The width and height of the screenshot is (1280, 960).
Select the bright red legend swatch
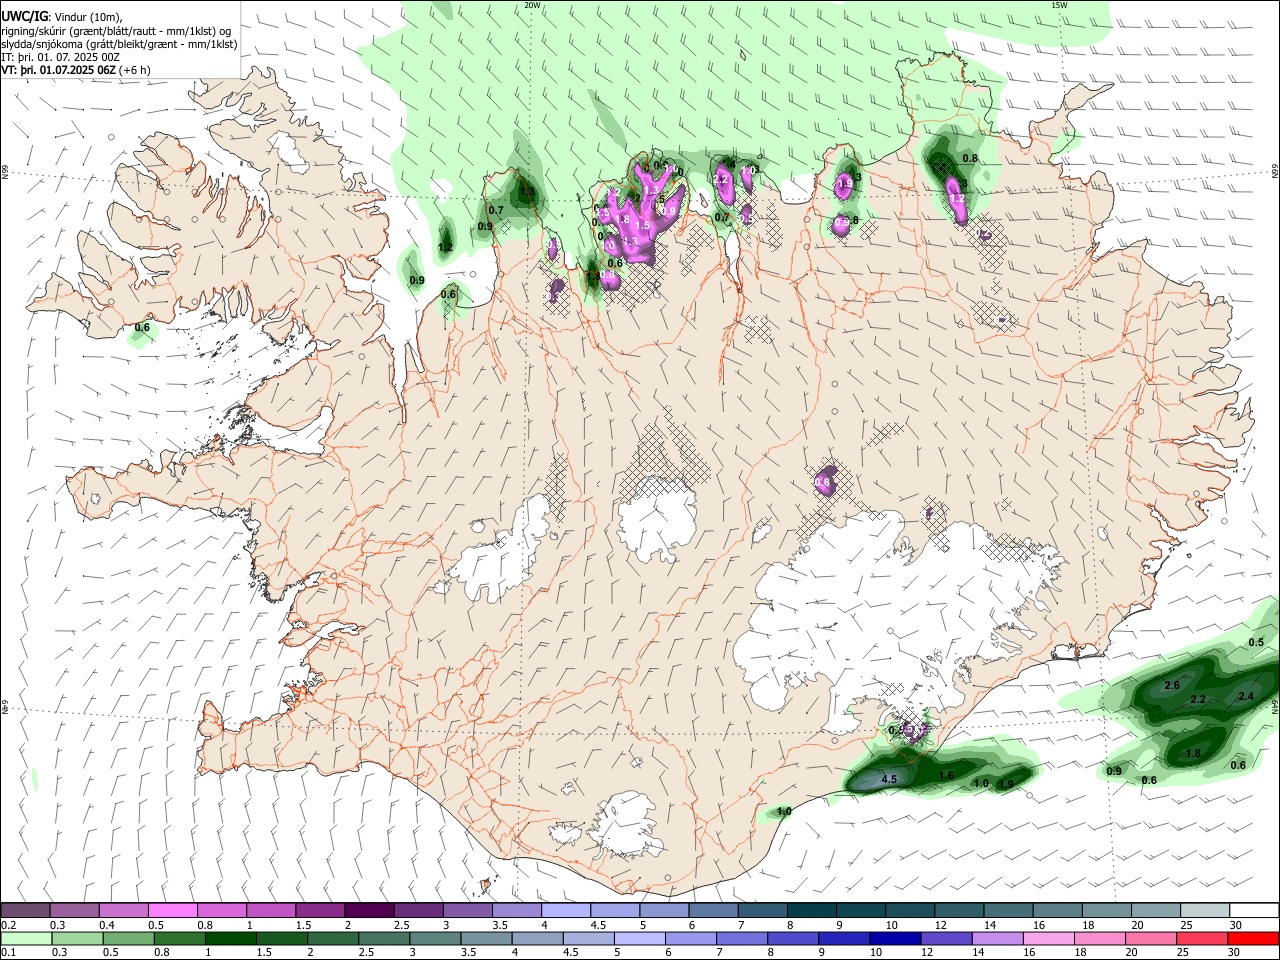tap(1253, 938)
